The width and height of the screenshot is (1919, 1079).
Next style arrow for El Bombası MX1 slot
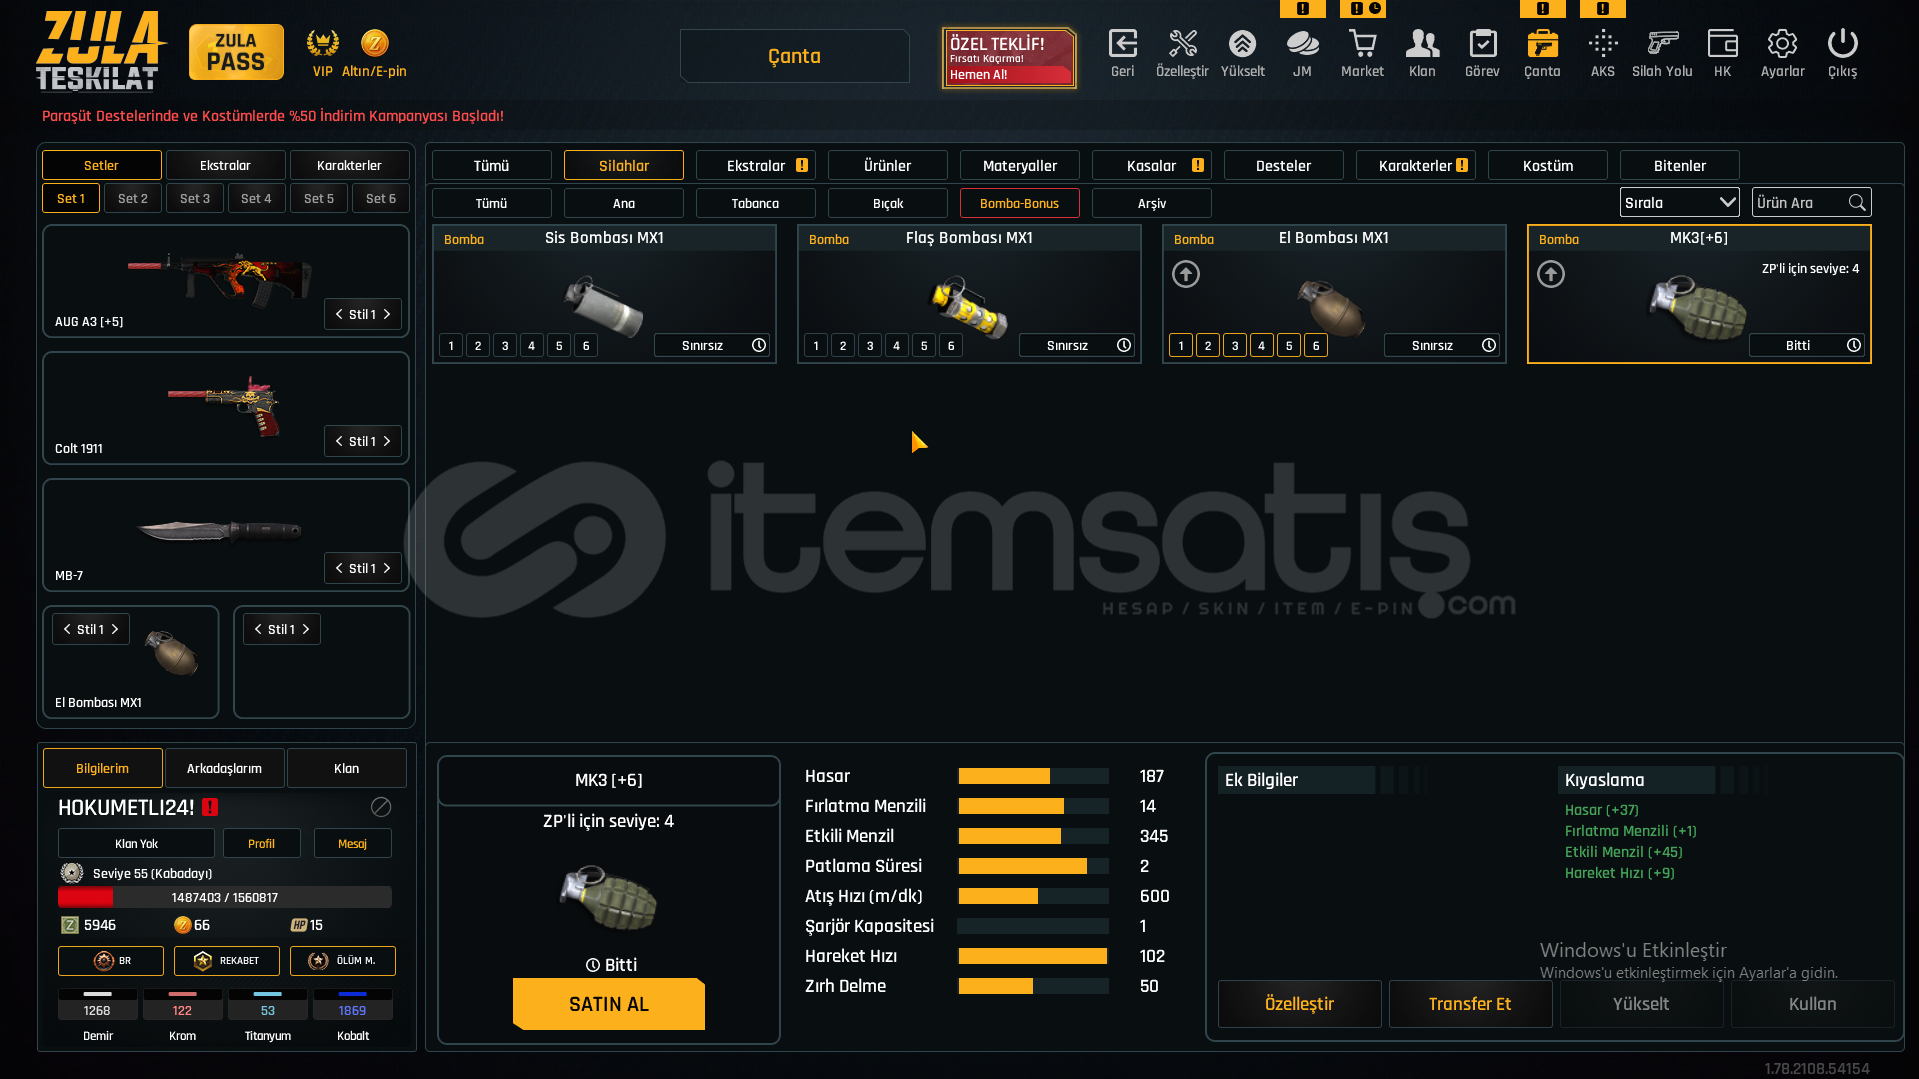pyautogui.click(x=115, y=629)
